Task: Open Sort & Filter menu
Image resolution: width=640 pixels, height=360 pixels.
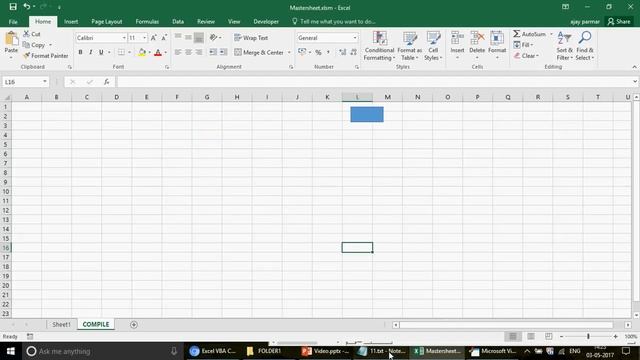Action: tap(564, 46)
